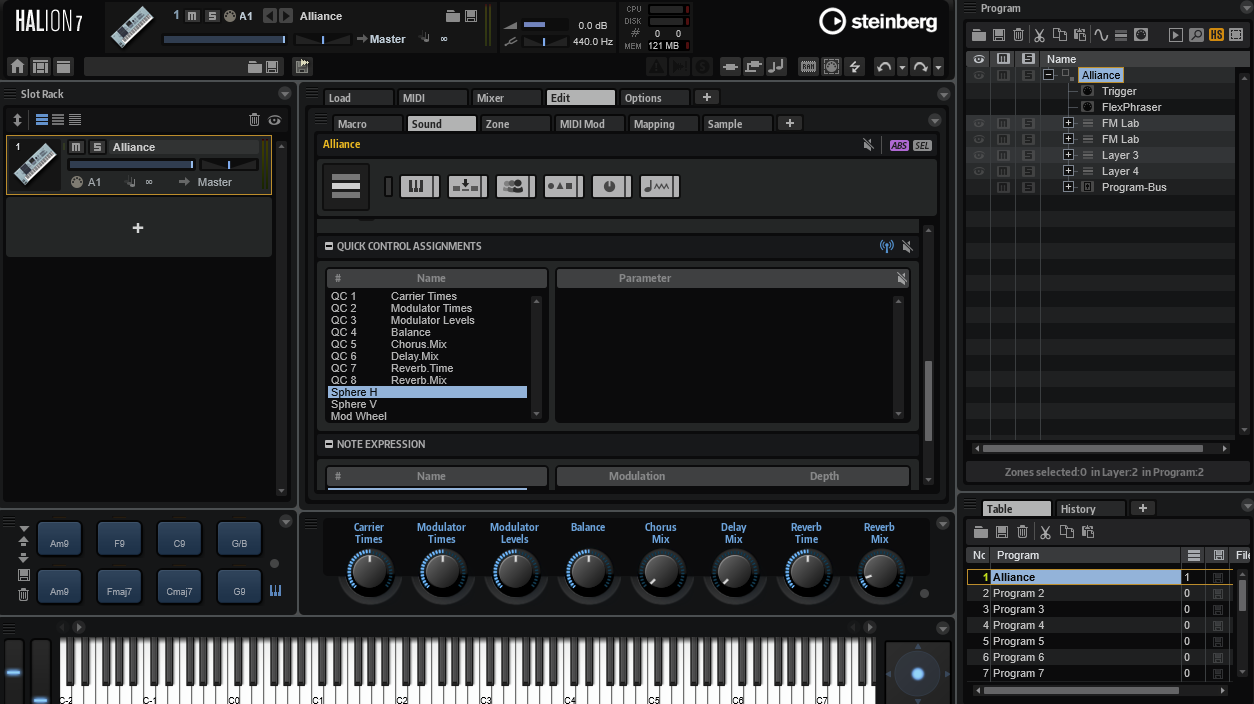Click the Sound editor main layer icon
This screenshot has width=1254, height=704.
point(346,187)
